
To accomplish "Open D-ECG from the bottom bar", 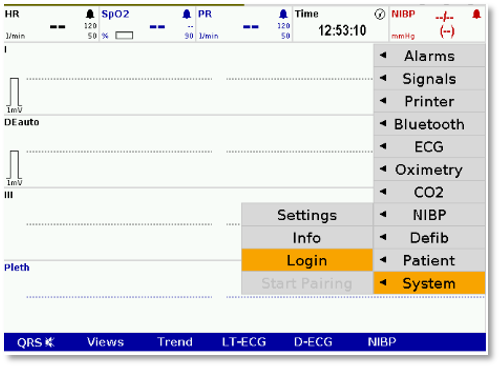I will 313,342.
